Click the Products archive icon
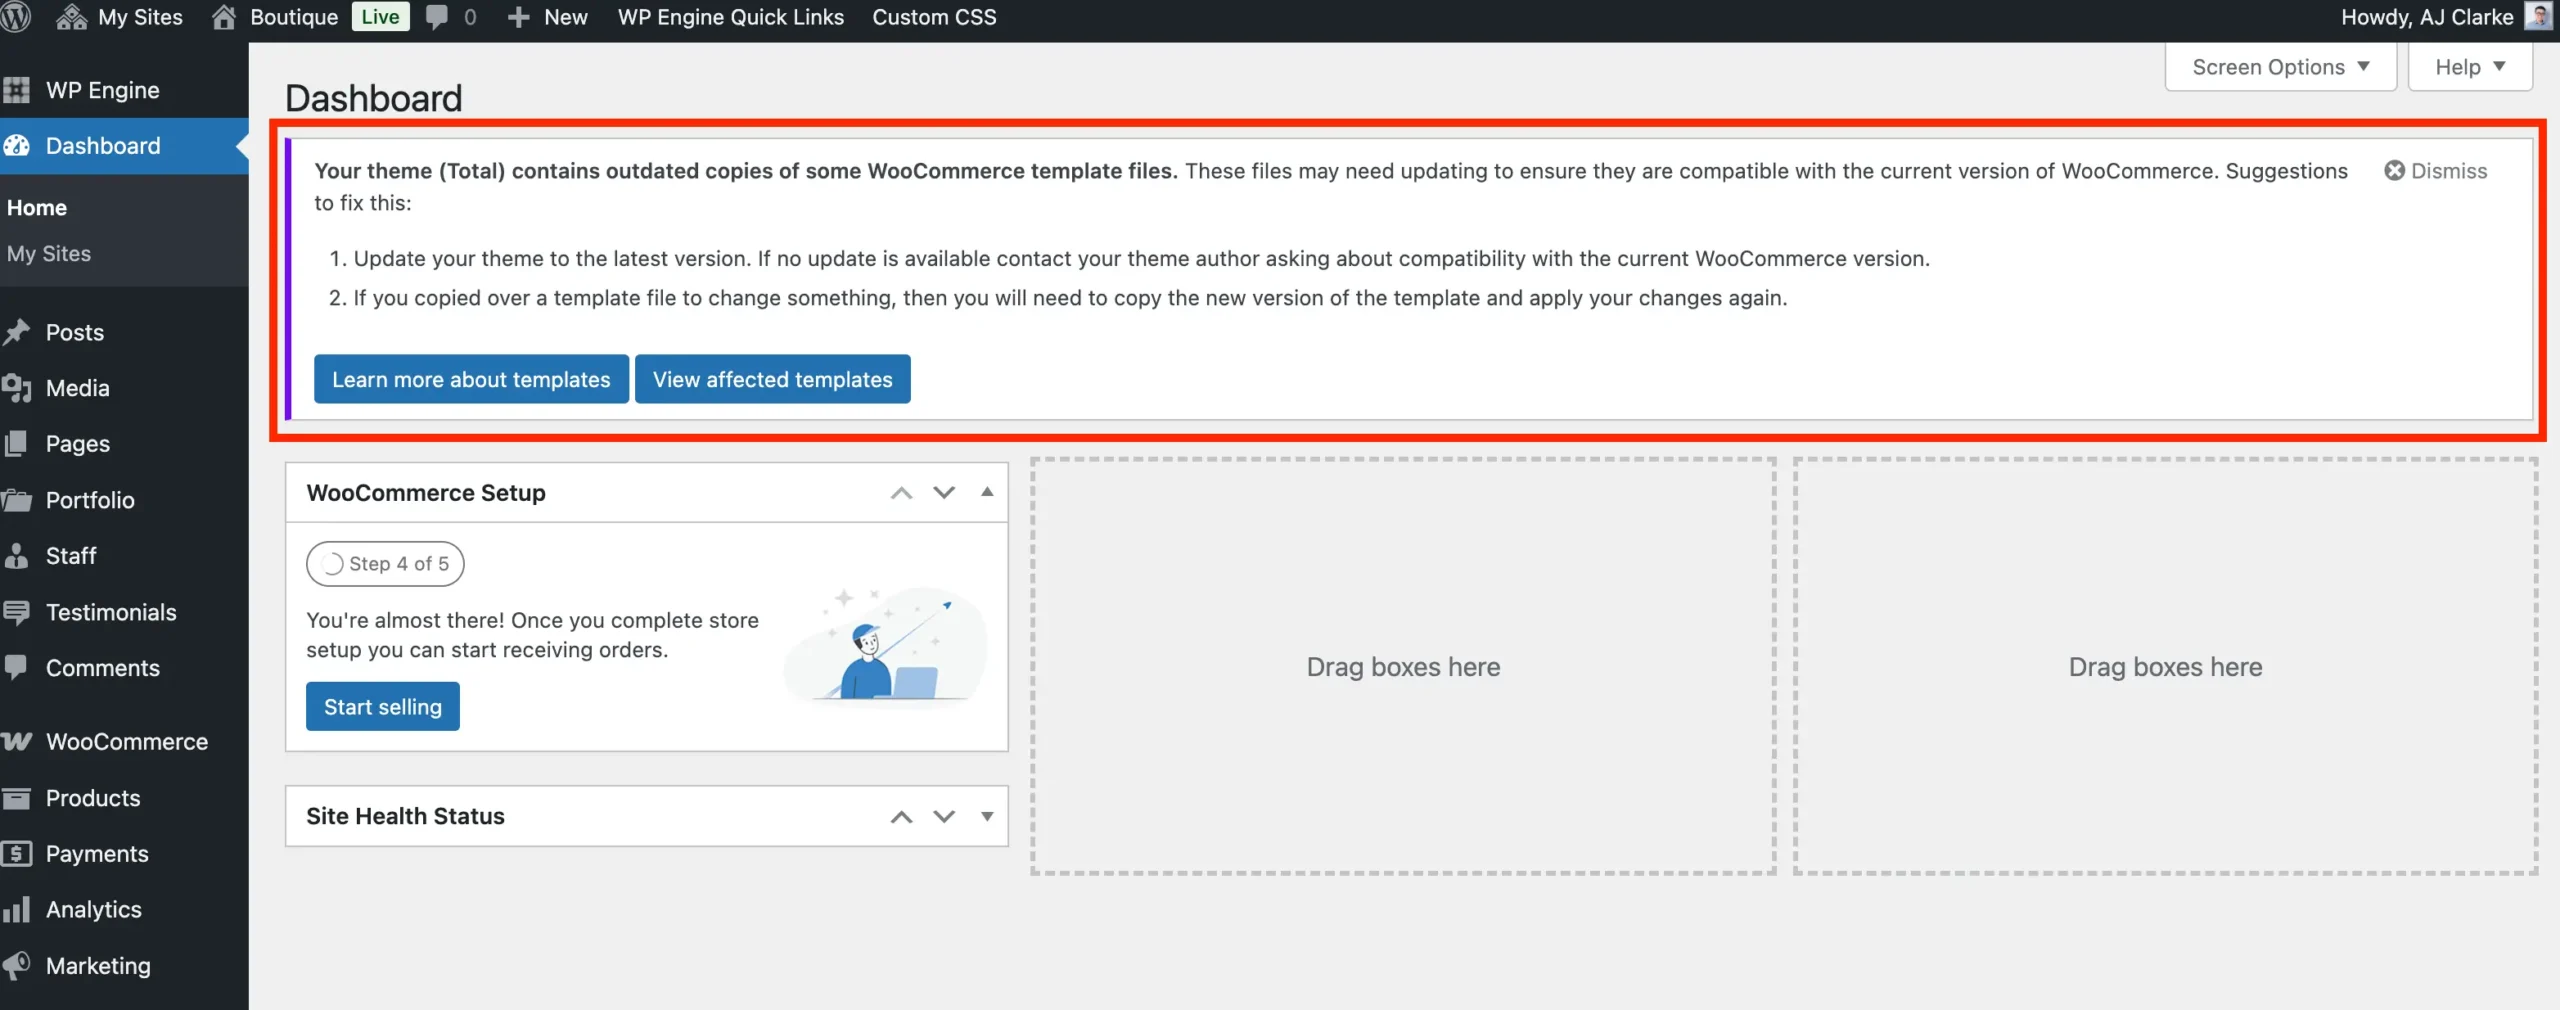The height and width of the screenshot is (1010, 2560). [16, 798]
